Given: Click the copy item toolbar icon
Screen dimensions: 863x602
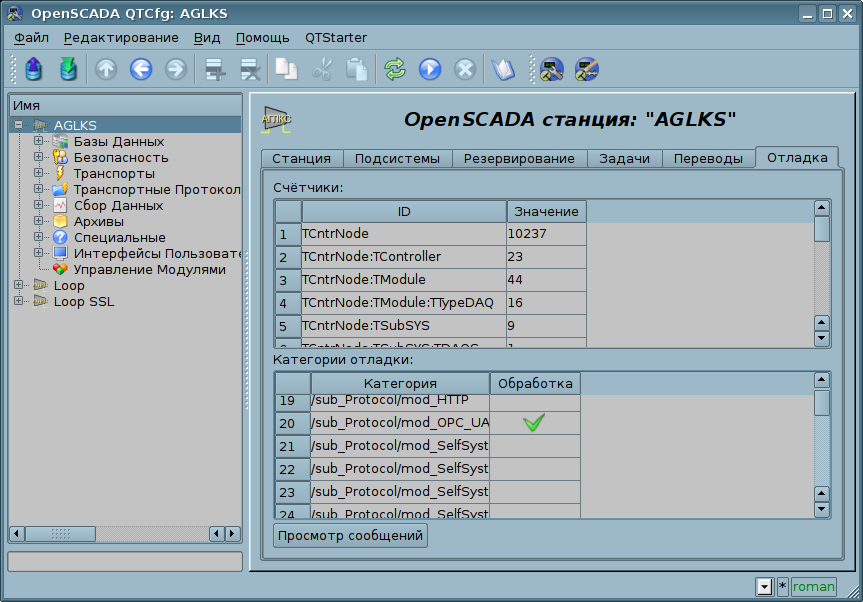Looking at the screenshot, I should point(286,70).
